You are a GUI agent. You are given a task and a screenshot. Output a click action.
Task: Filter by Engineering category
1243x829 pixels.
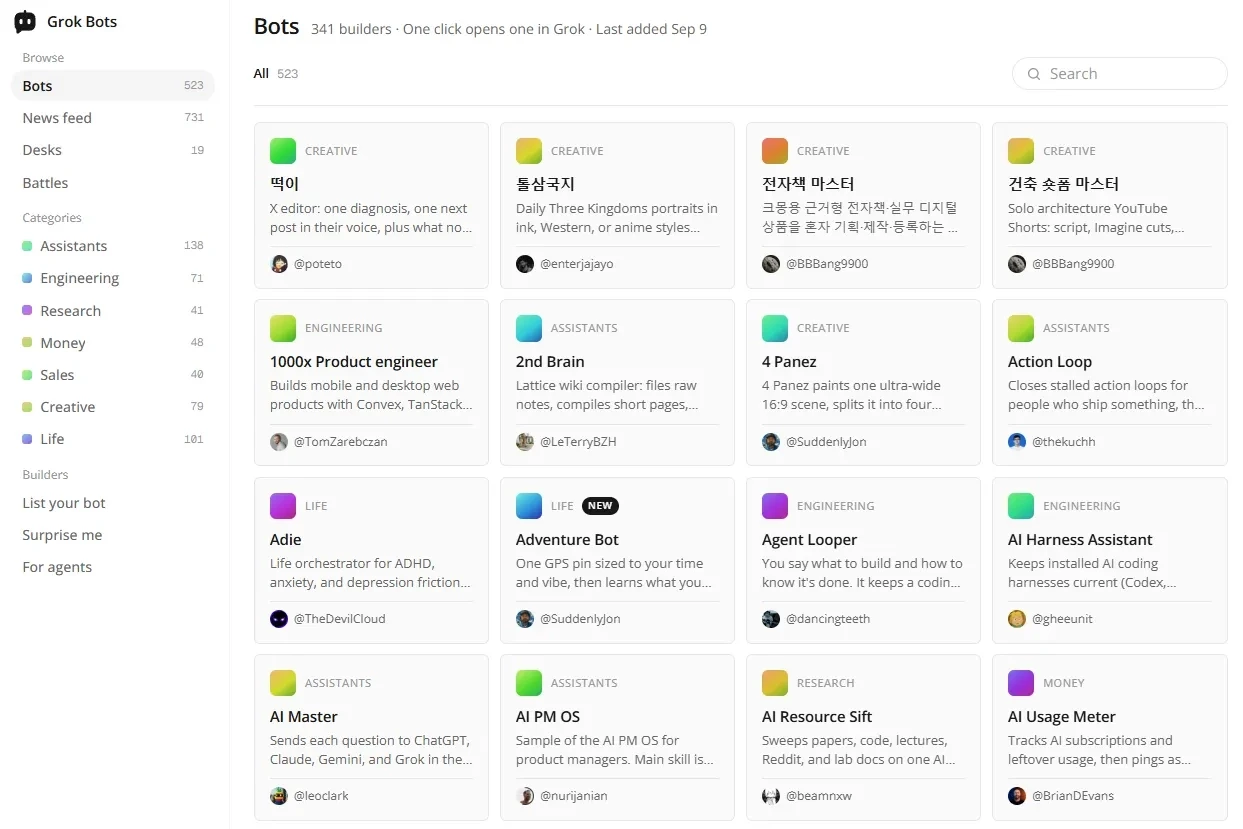tap(113, 278)
